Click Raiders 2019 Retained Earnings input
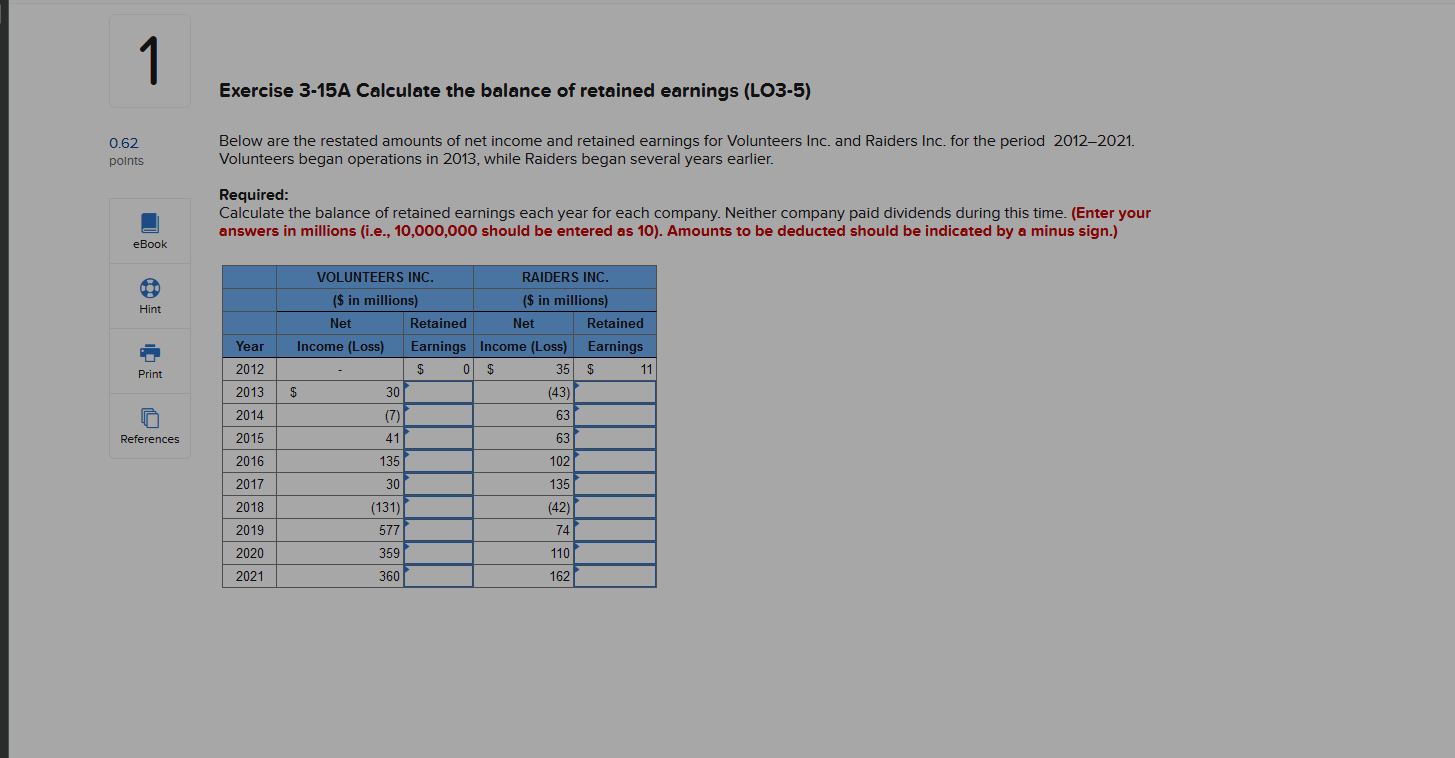1455x758 pixels. [x=615, y=530]
